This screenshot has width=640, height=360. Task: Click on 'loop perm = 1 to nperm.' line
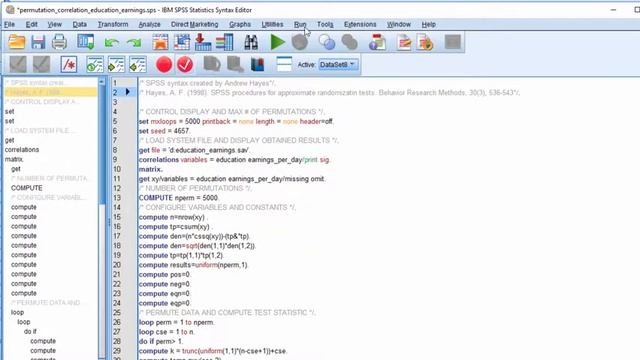tap(176, 322)
